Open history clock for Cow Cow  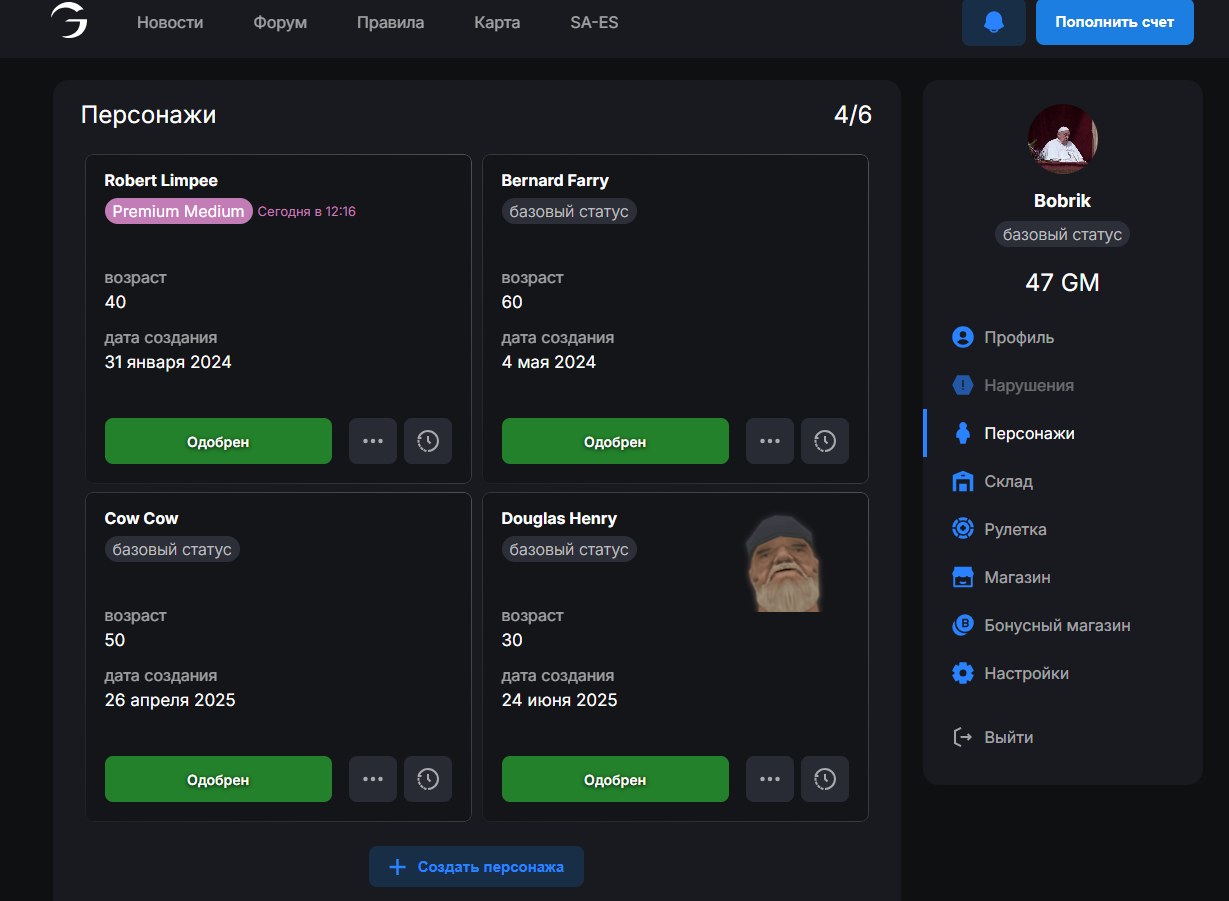pyautogui.click(x=427, y=779)
